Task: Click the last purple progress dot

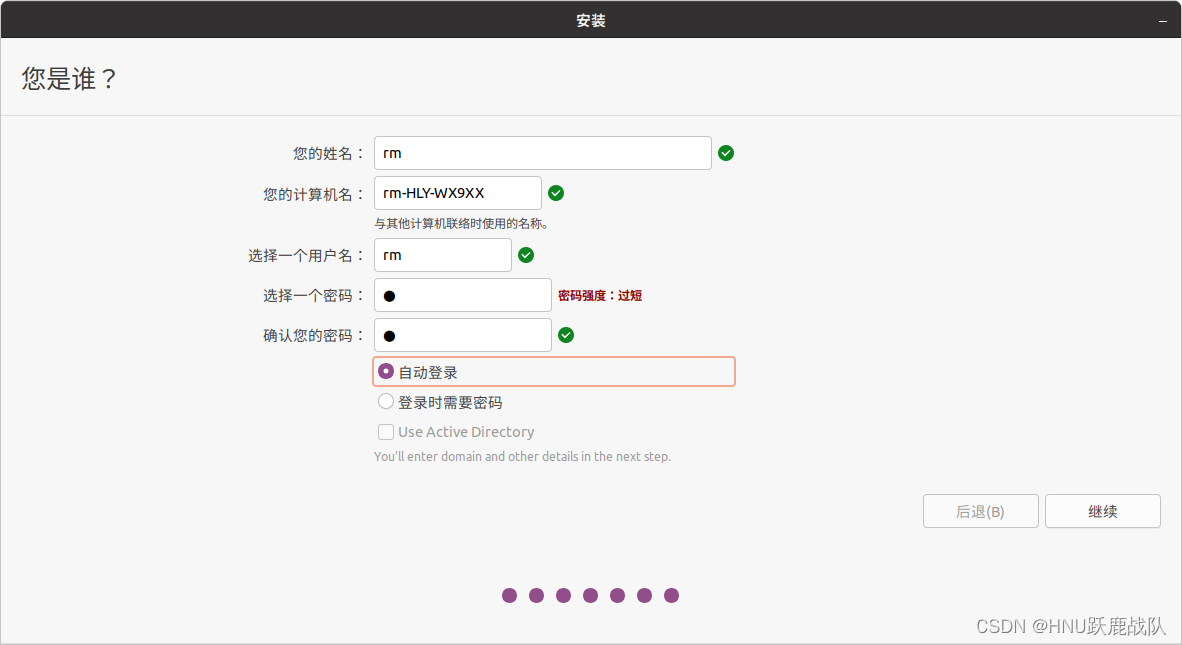Action: coord(671,595)
